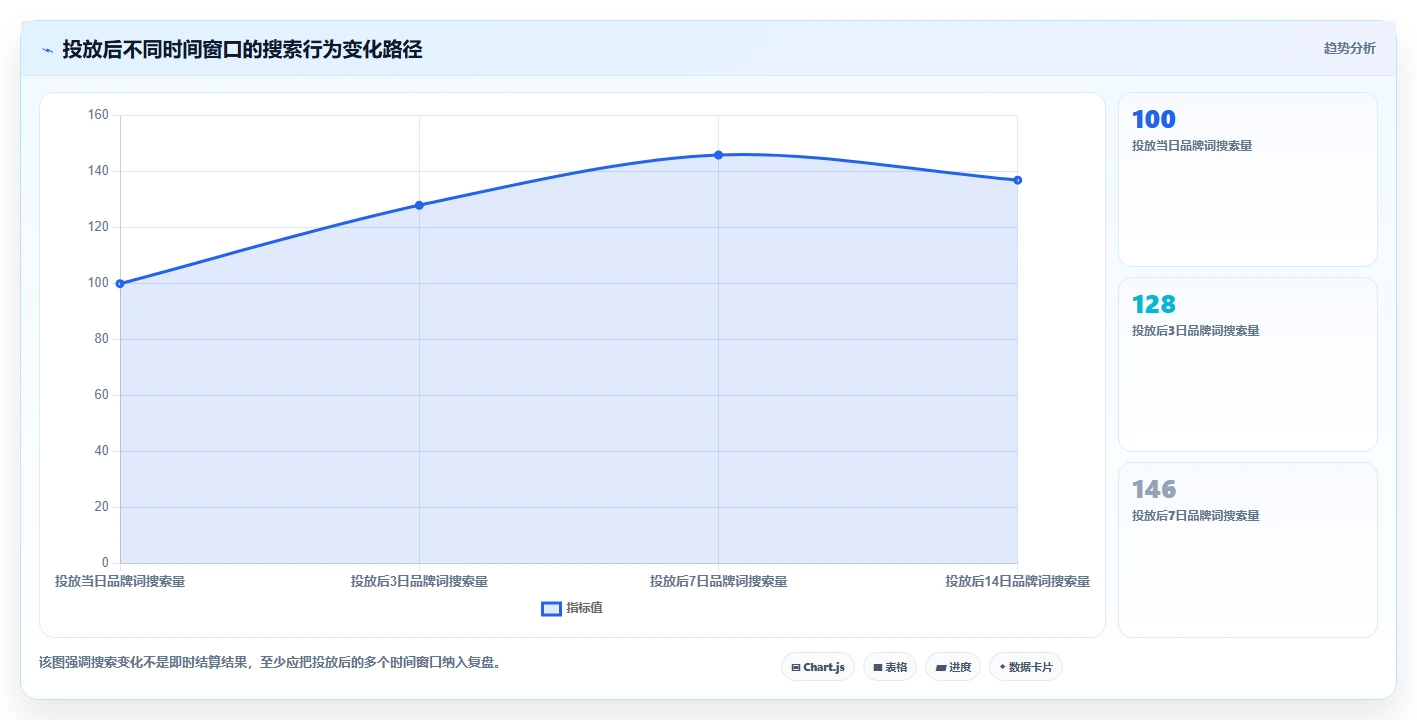Click the card caption 投放后3日品牌词搜索量
1417x720 pixels.
[1195, 331]
